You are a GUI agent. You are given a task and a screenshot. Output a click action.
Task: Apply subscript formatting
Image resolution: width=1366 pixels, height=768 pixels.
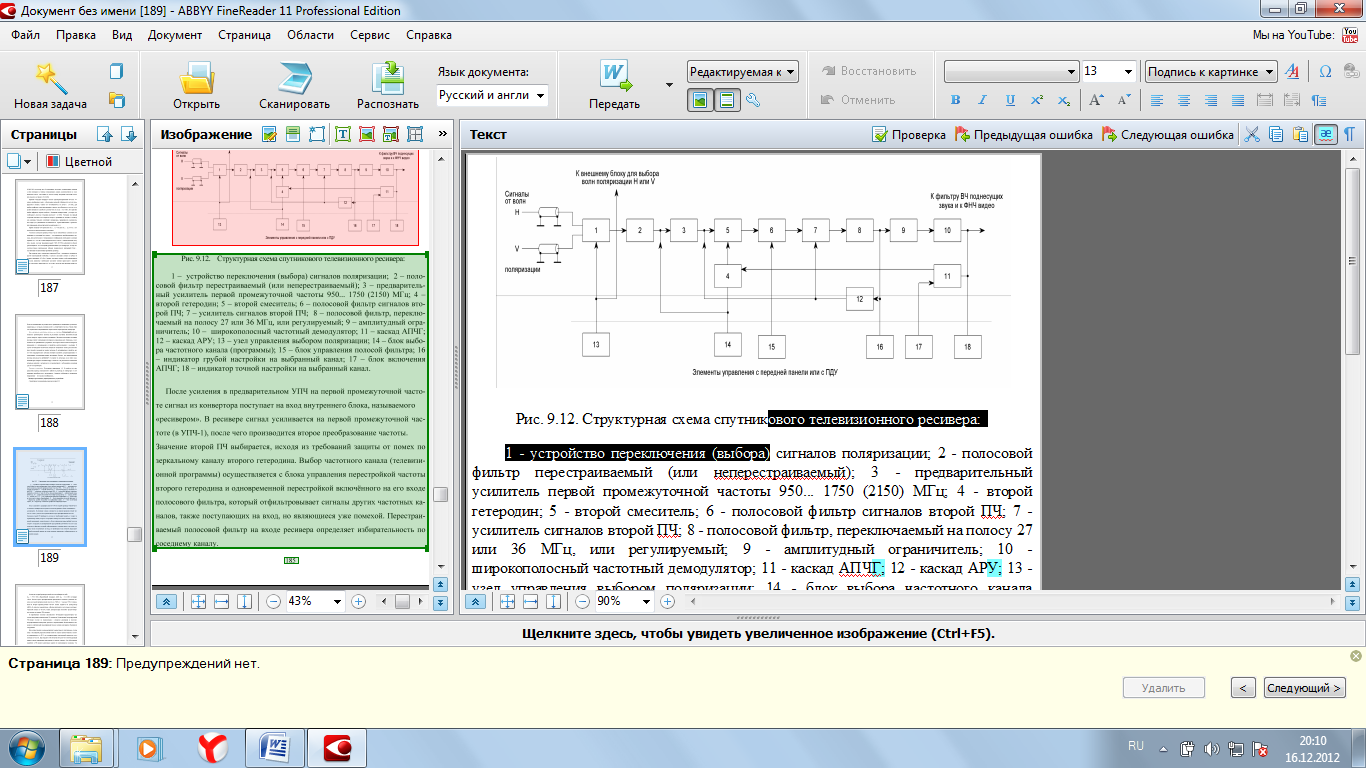point(1064,100)
